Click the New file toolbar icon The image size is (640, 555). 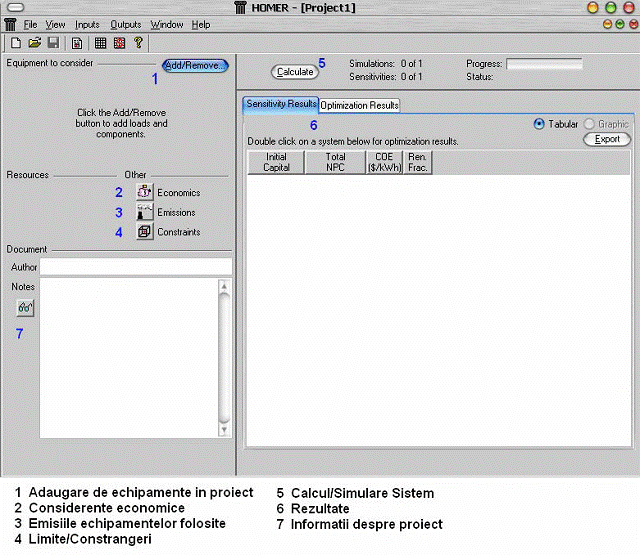pyautogui.click(x=17, y=43)
